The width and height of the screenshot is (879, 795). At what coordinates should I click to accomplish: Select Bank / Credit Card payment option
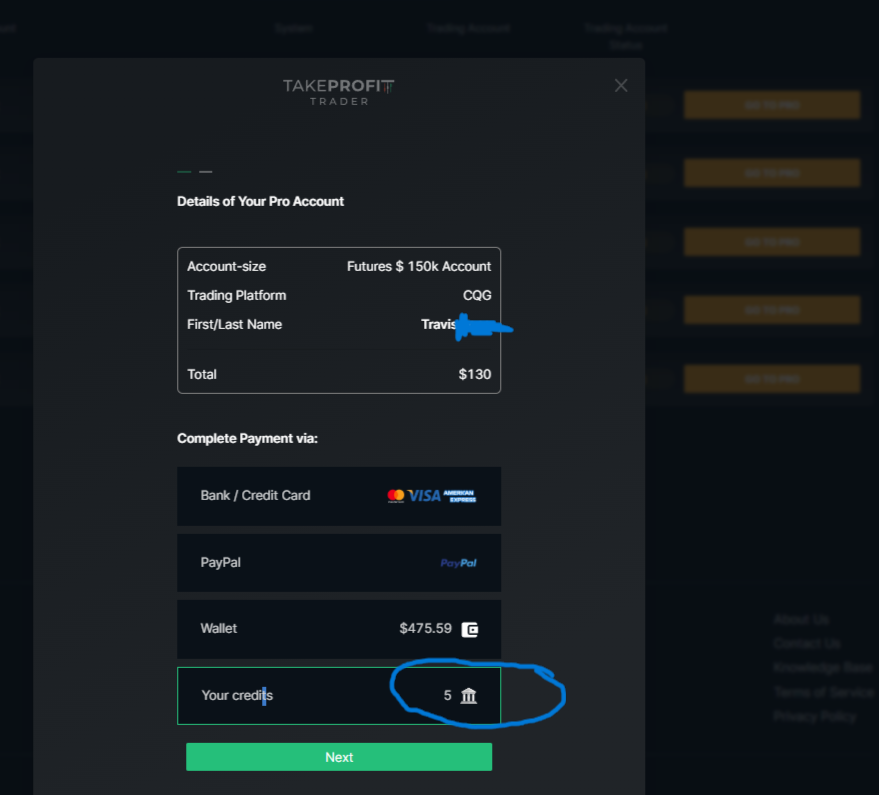click(339, 496)
